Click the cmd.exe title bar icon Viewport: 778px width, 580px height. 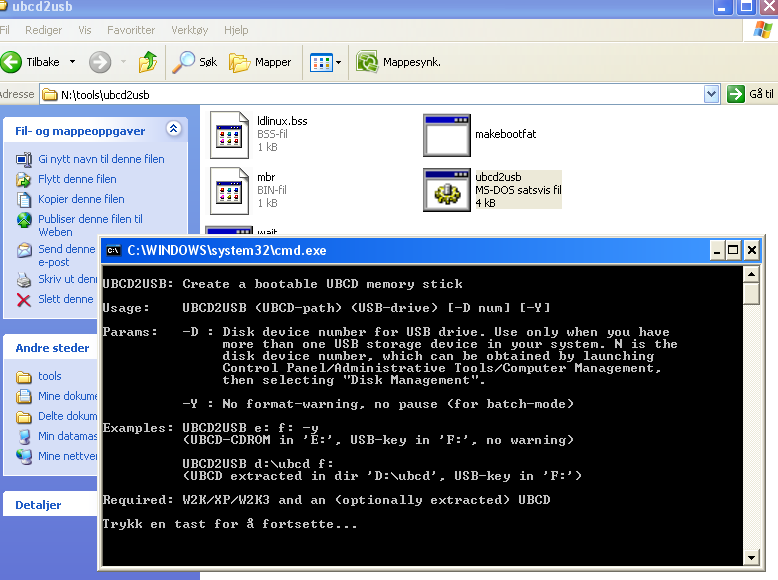[114, 251]
